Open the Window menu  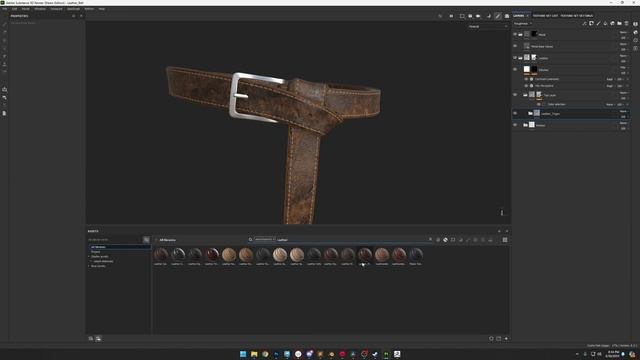[40, 9]
